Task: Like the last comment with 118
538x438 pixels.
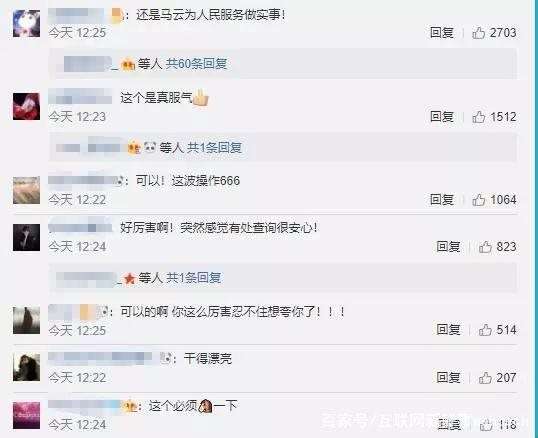Action: click(486, 425)
